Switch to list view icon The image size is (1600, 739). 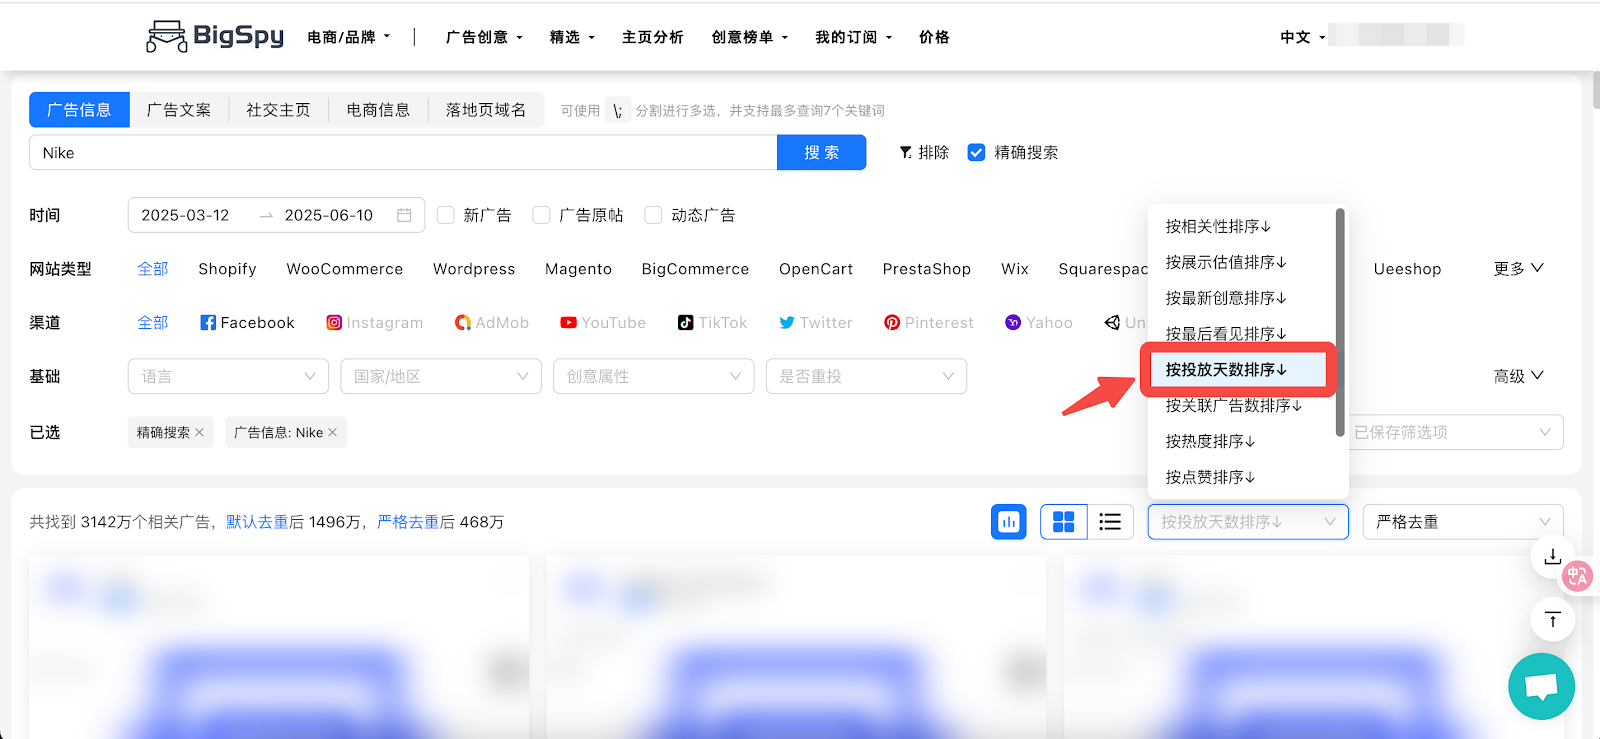tap(1110, 521)
